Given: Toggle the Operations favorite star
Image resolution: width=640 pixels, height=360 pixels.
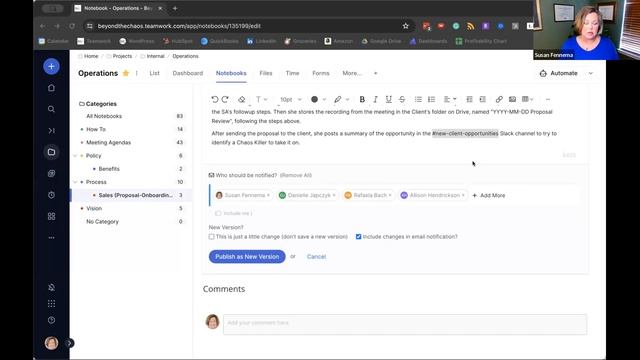Looking at the screenshot, I should click(126, 73).
